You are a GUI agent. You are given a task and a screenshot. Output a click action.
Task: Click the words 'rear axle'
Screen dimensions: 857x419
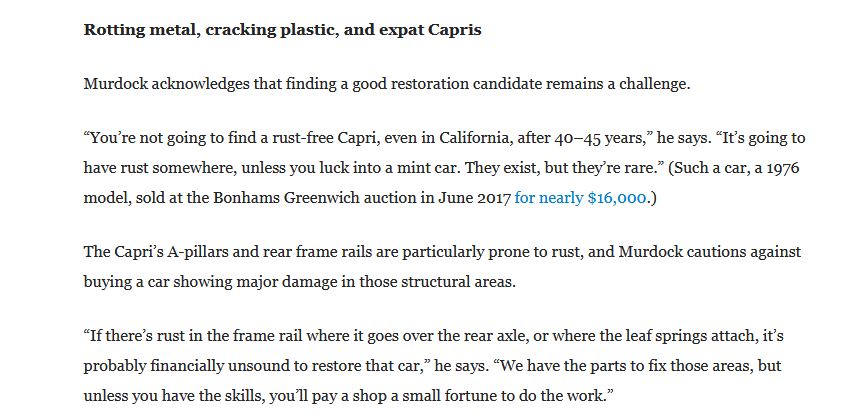496,335
